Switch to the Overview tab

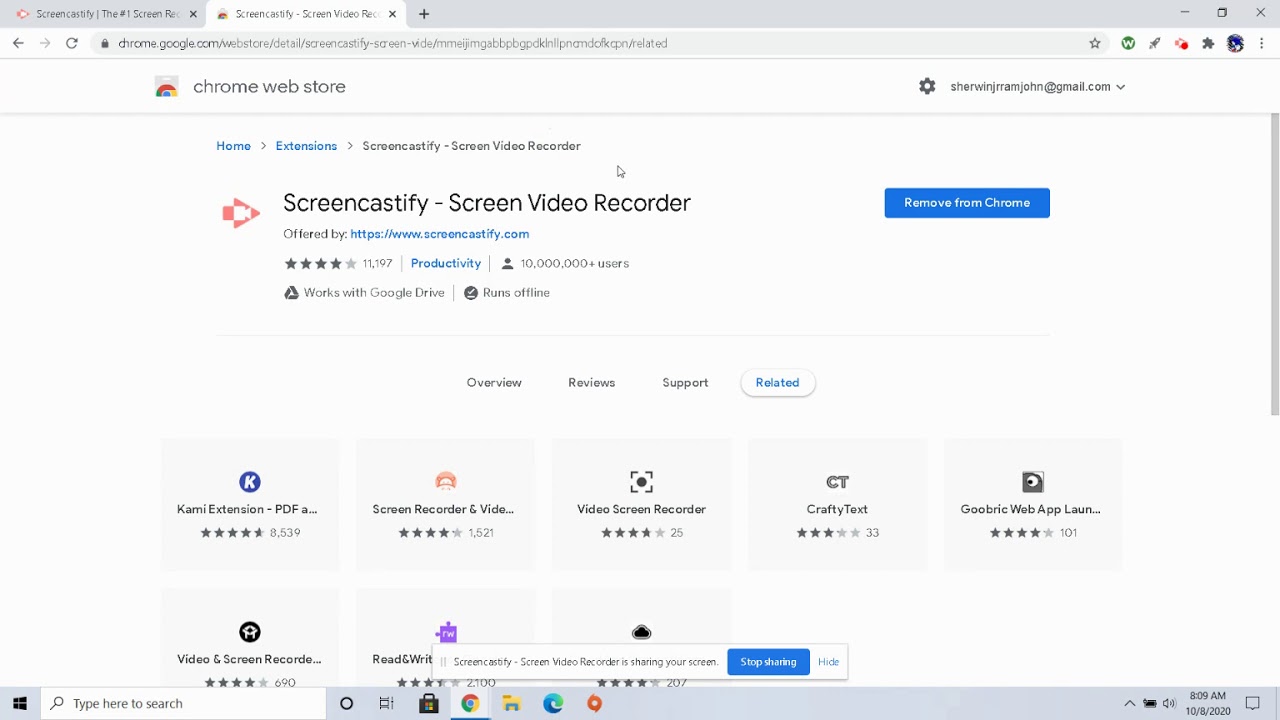click(494, 383)
